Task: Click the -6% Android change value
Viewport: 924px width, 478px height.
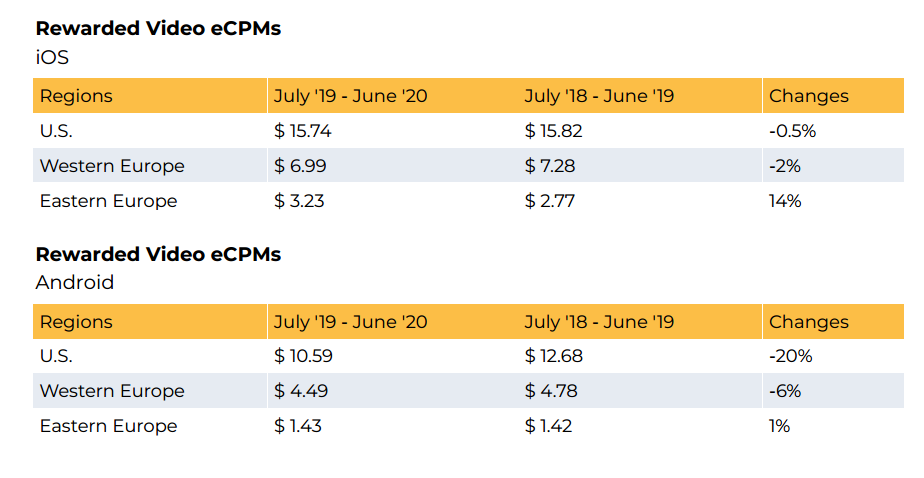Action: pyautogui.click(x=785, y=391)
